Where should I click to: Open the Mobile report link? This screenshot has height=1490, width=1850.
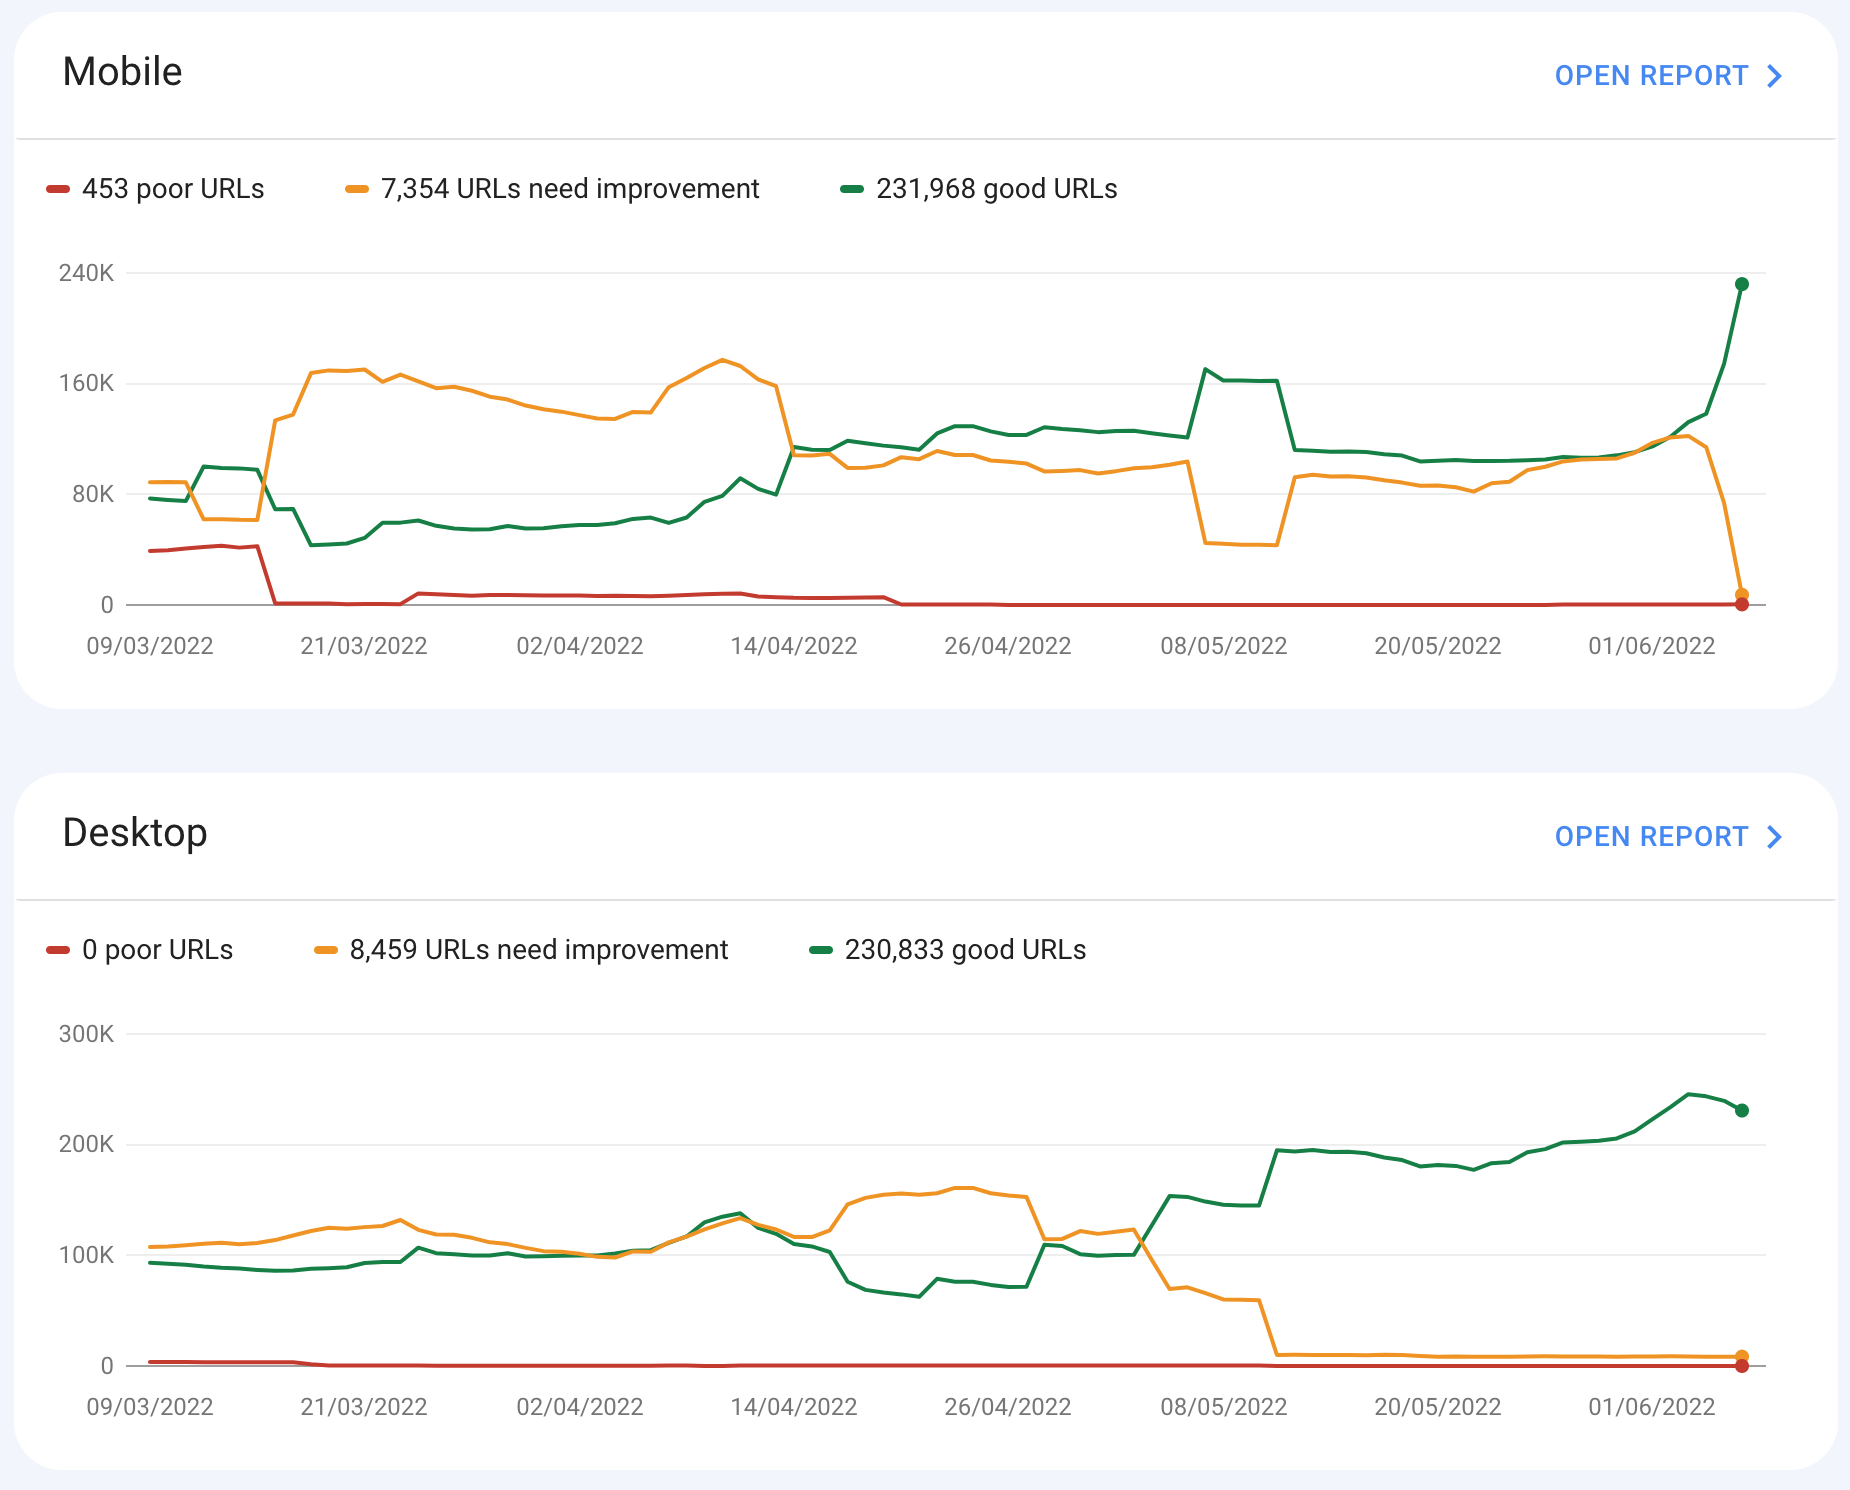click(x=1650, y=76)
